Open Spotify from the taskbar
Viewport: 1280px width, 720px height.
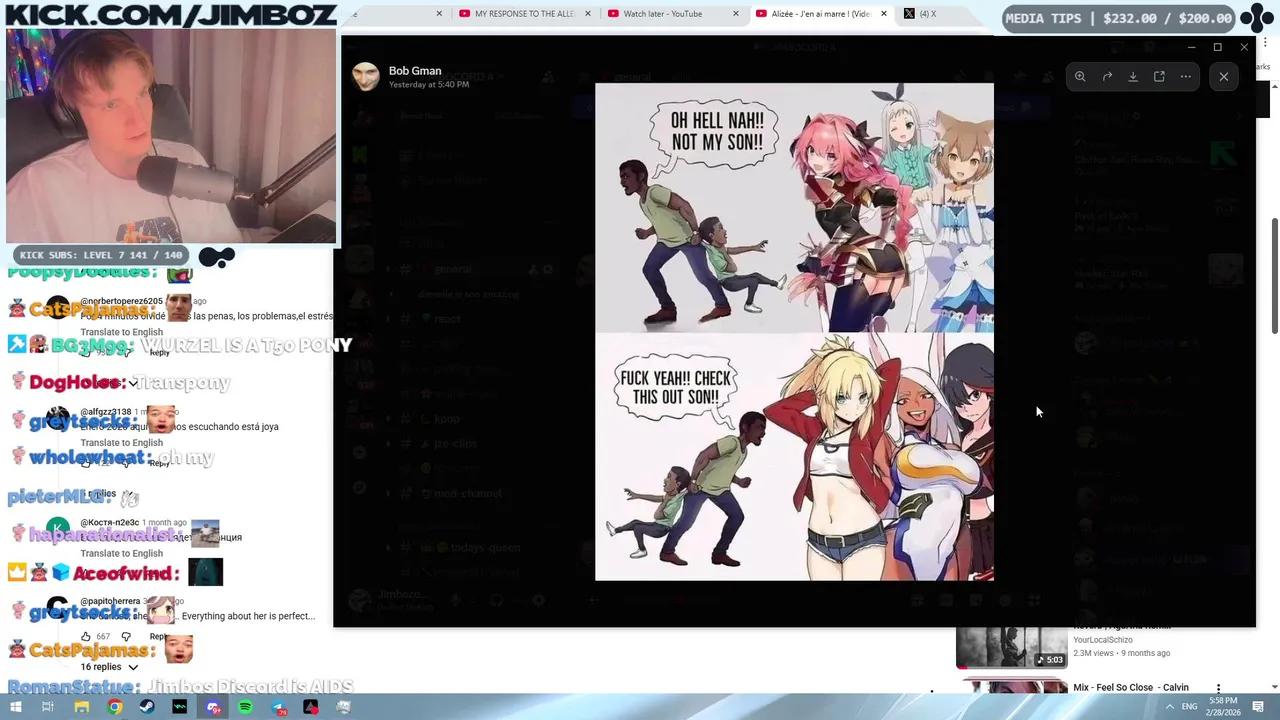coord(246,707)
